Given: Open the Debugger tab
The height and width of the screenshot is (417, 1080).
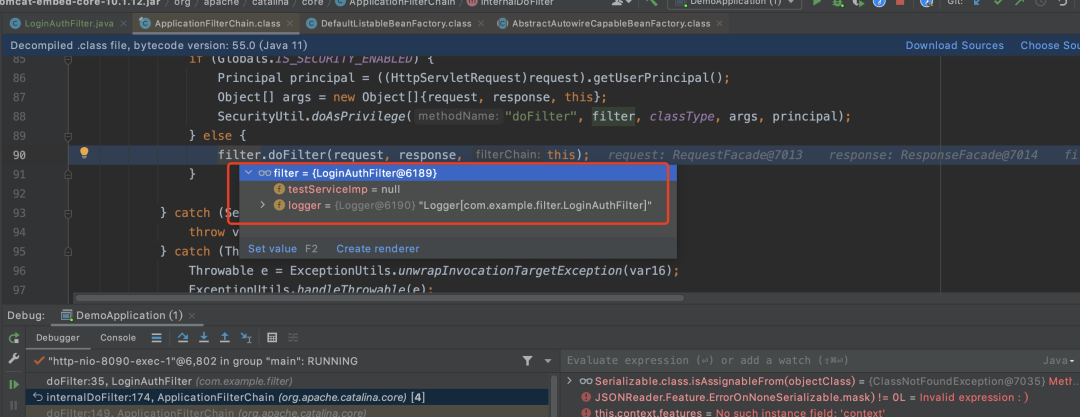Looking at the screenshot, I should 58,338.
